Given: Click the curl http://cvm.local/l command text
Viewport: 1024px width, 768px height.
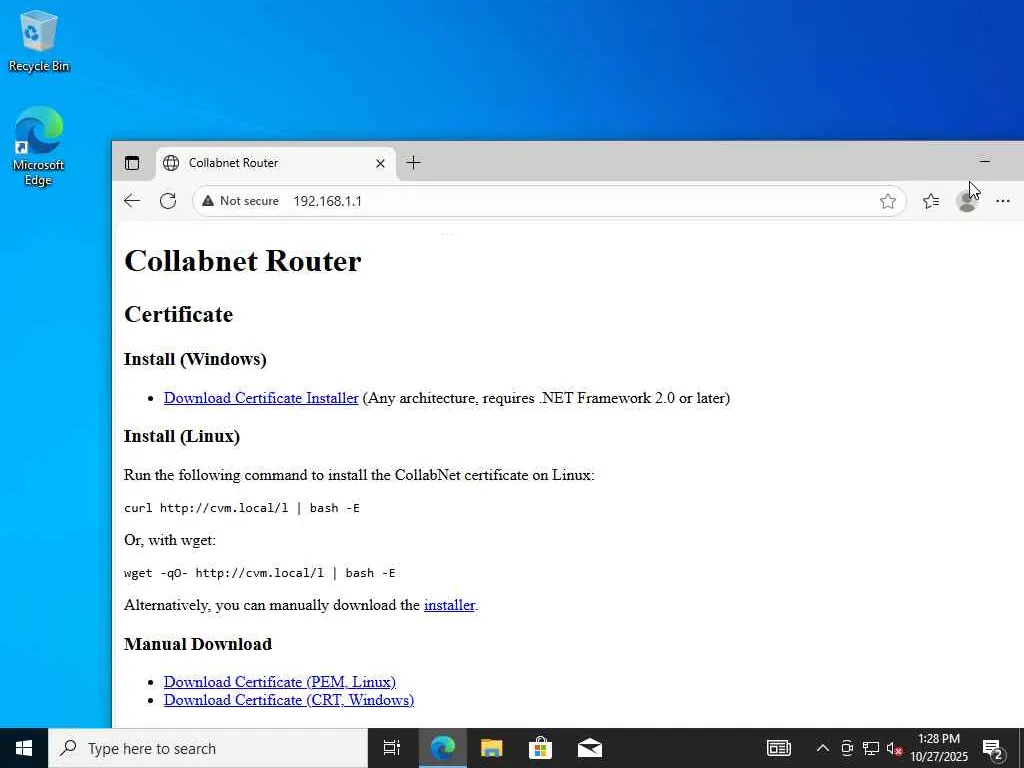Looking at the screenshot, I should 242,508.
